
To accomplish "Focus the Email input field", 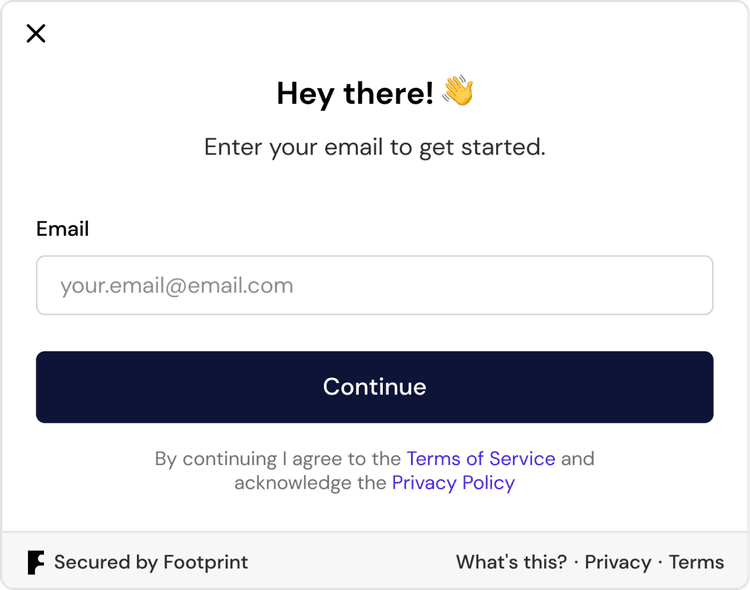I will point(375,285).
